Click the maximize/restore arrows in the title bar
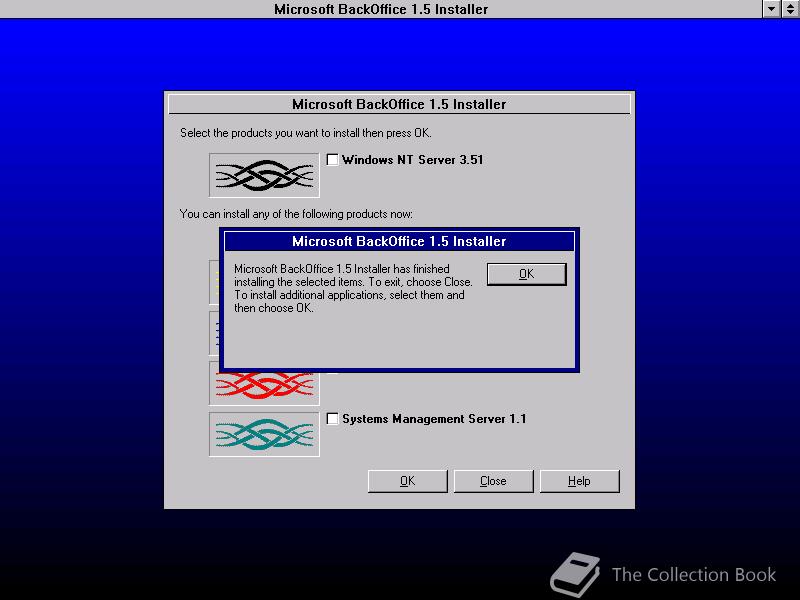The height and width of the screenshot is (600, 800). [x=790, y=9]
